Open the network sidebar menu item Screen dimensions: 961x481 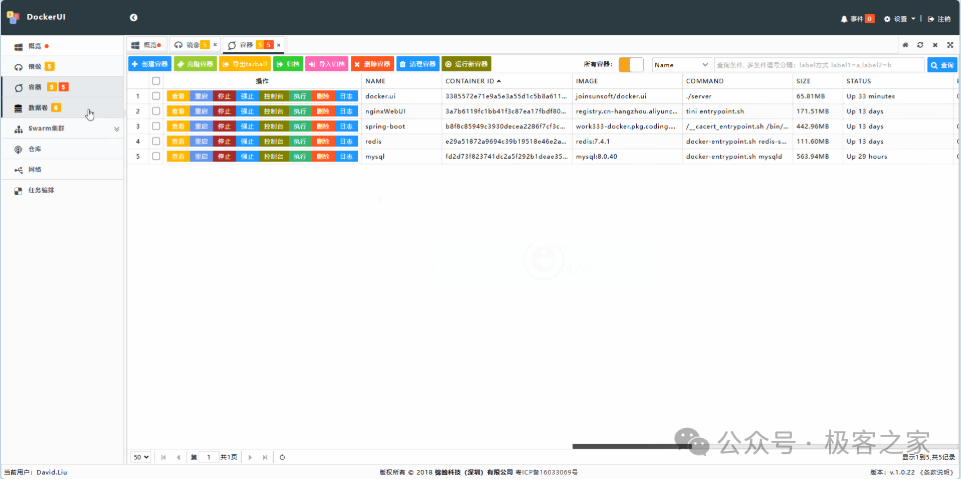click(63, 170)
